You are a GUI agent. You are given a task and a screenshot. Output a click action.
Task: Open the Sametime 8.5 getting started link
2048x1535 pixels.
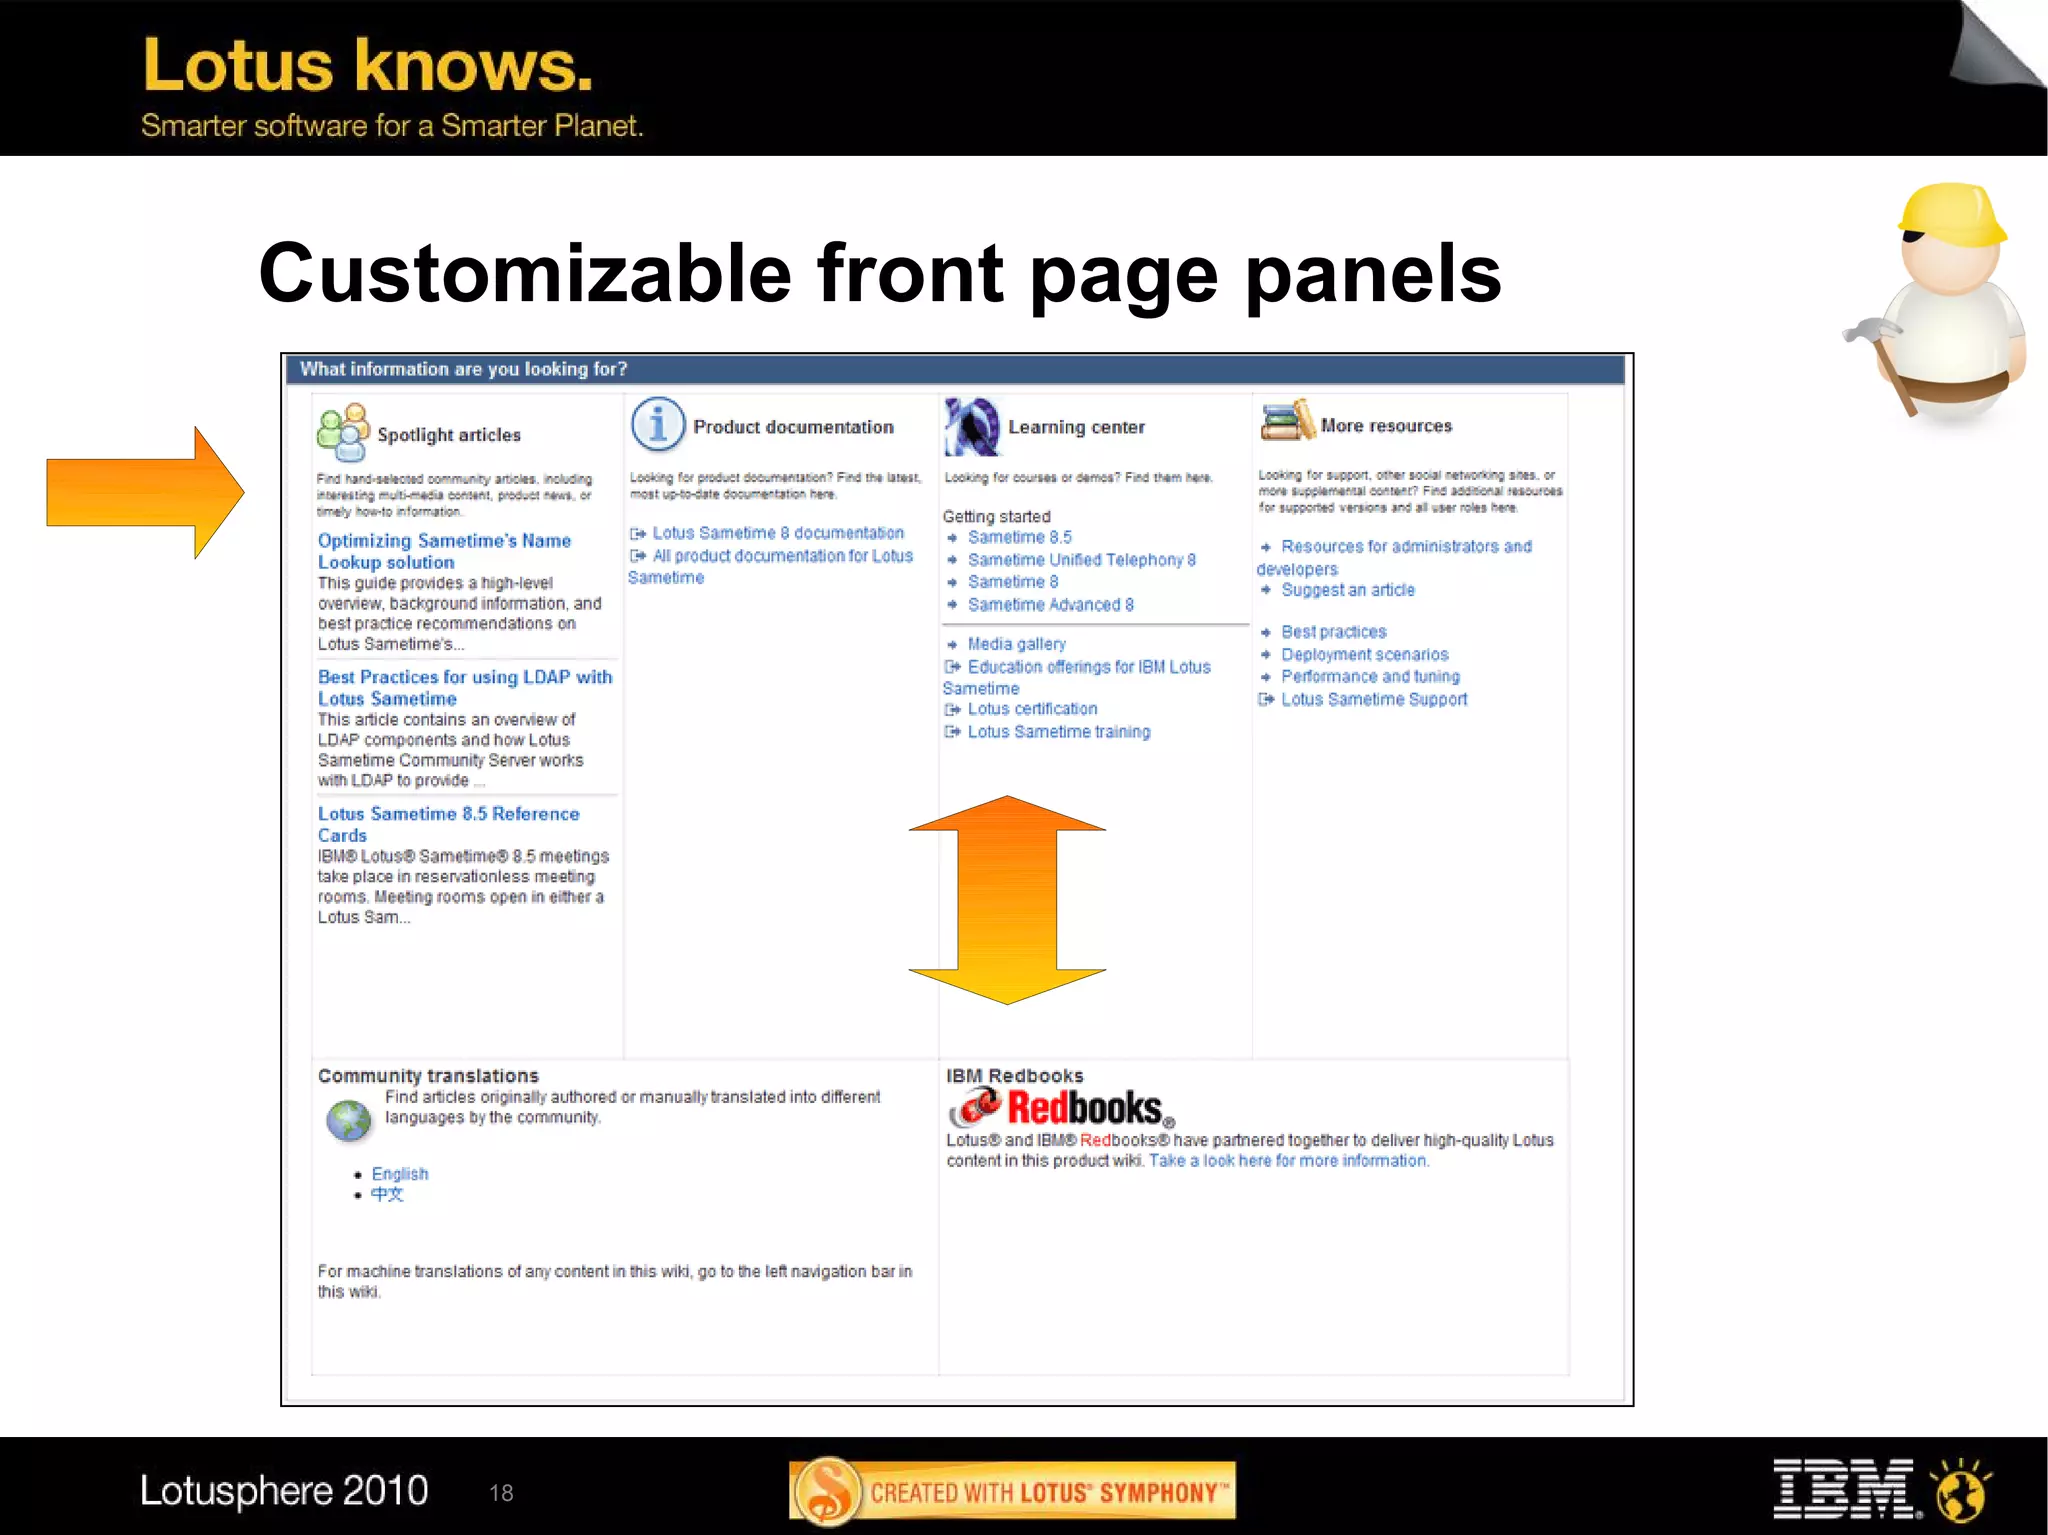coord(1019,537)
